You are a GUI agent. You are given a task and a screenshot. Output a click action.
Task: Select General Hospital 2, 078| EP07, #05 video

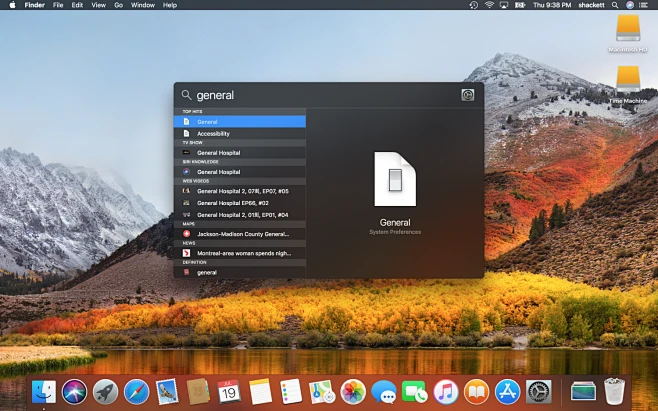coord(240,191)
